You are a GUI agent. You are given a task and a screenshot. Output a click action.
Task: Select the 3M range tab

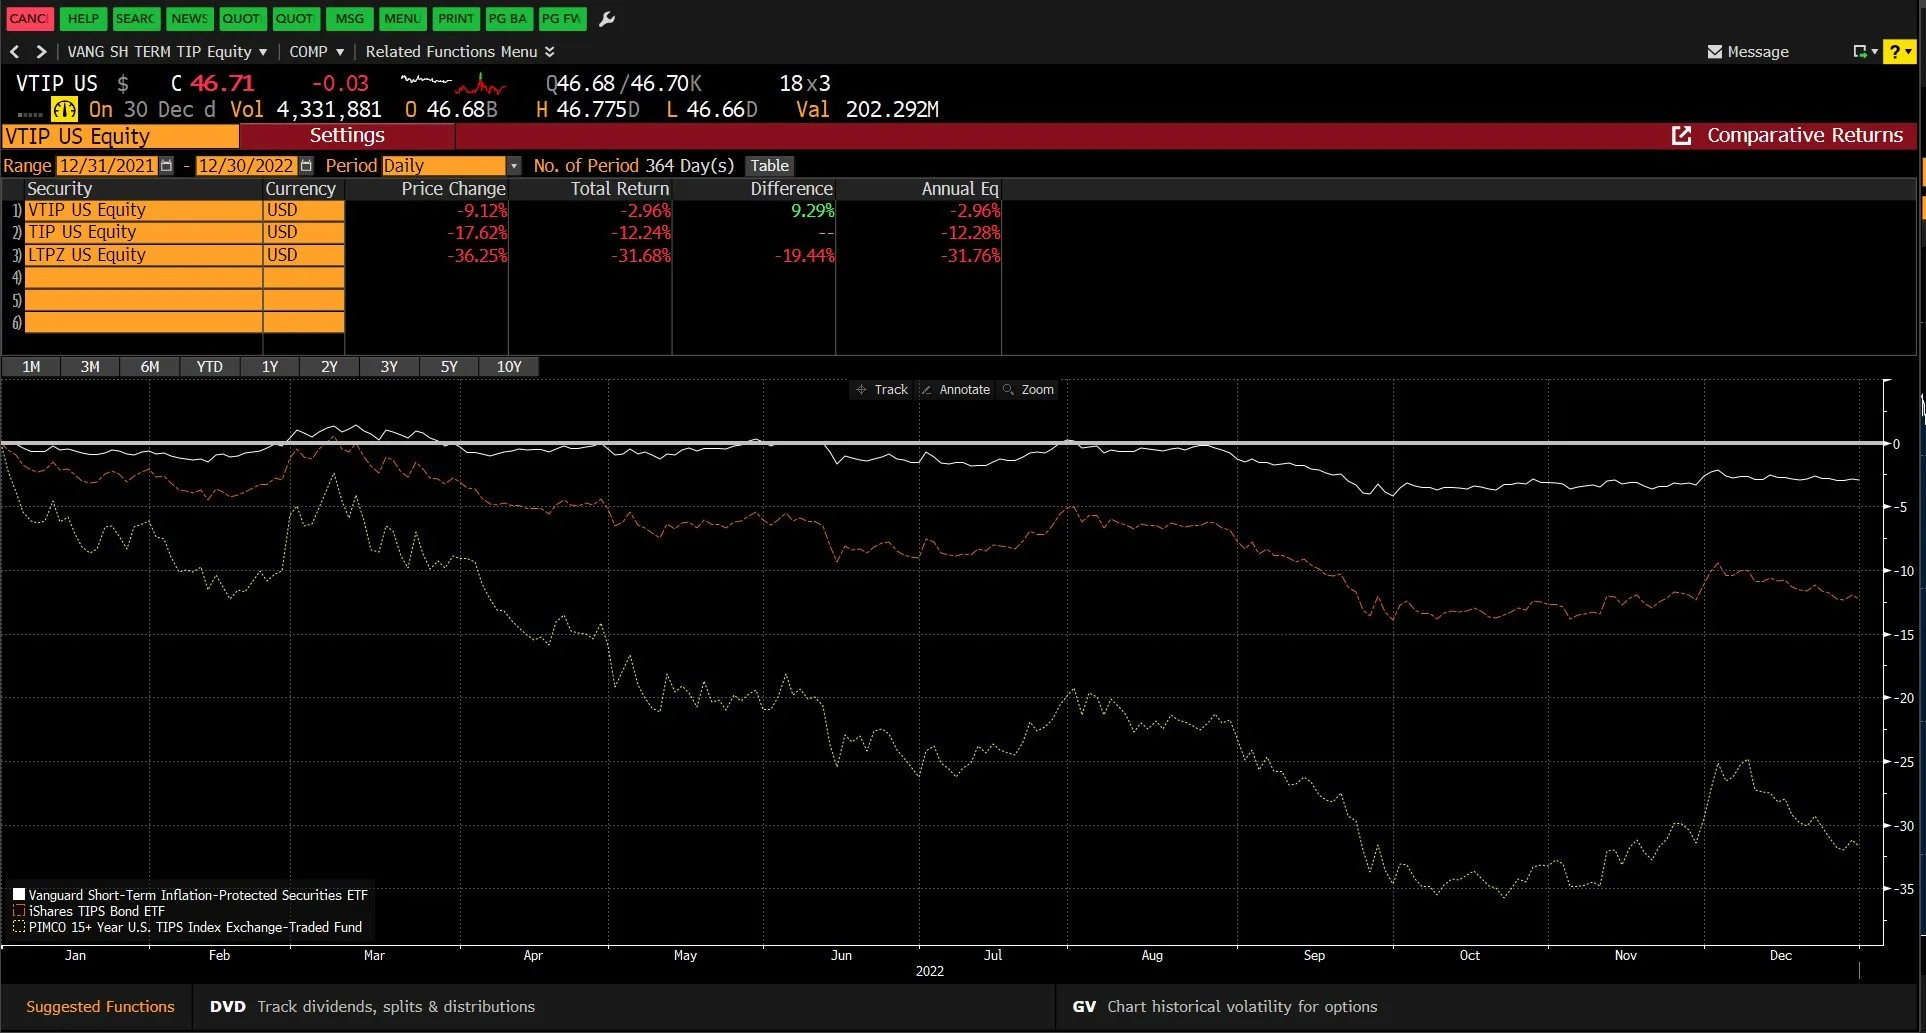[90, 367]
